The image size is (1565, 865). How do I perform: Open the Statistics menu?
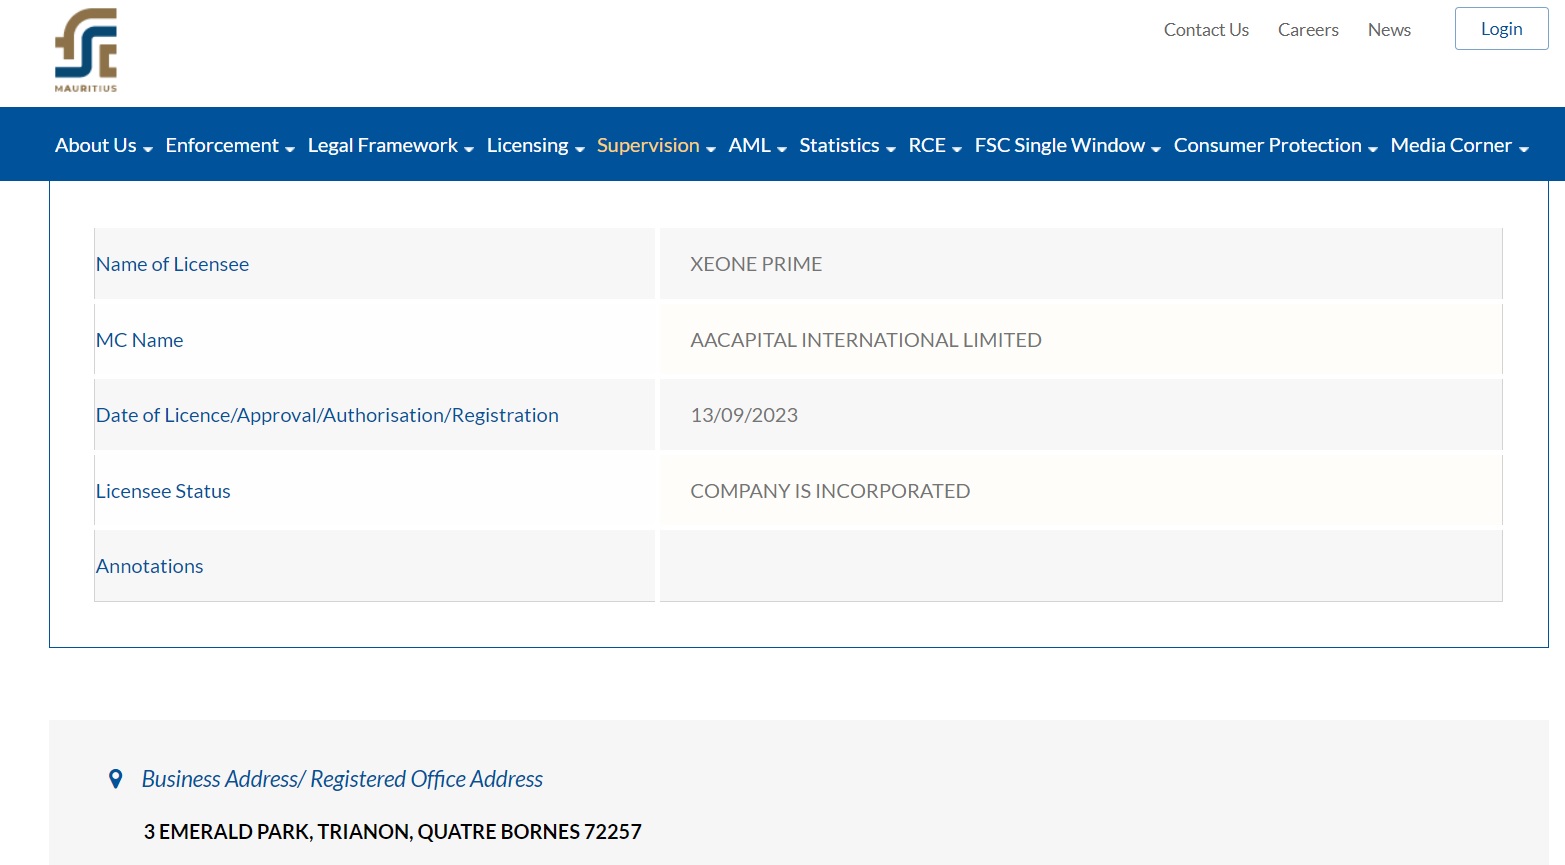coord(840,145)
